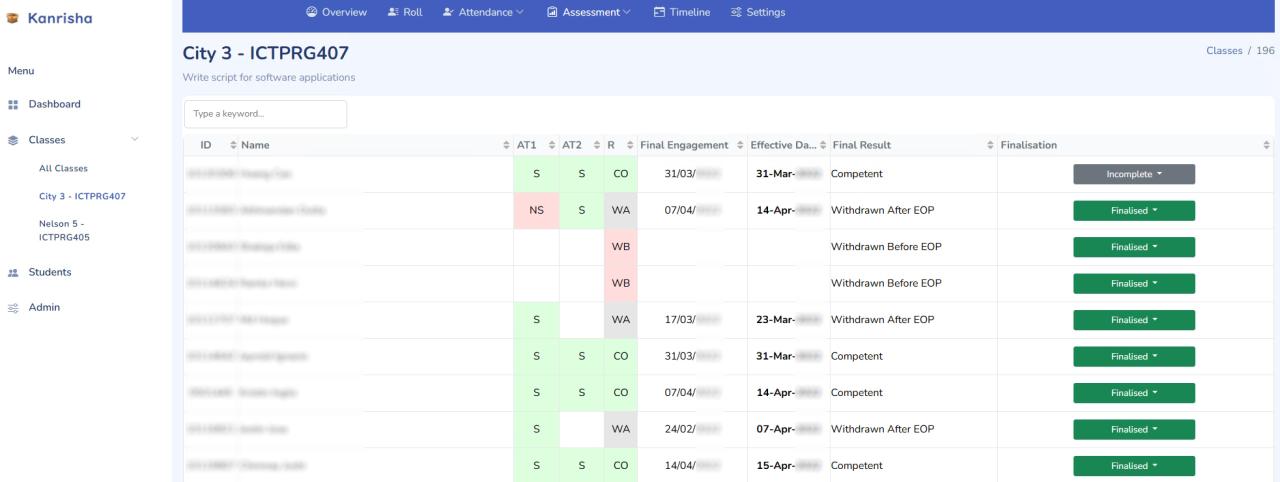The image size is (1280, 482).
Task: Sort by Name using its sort arrows
Action: [506, 146]
